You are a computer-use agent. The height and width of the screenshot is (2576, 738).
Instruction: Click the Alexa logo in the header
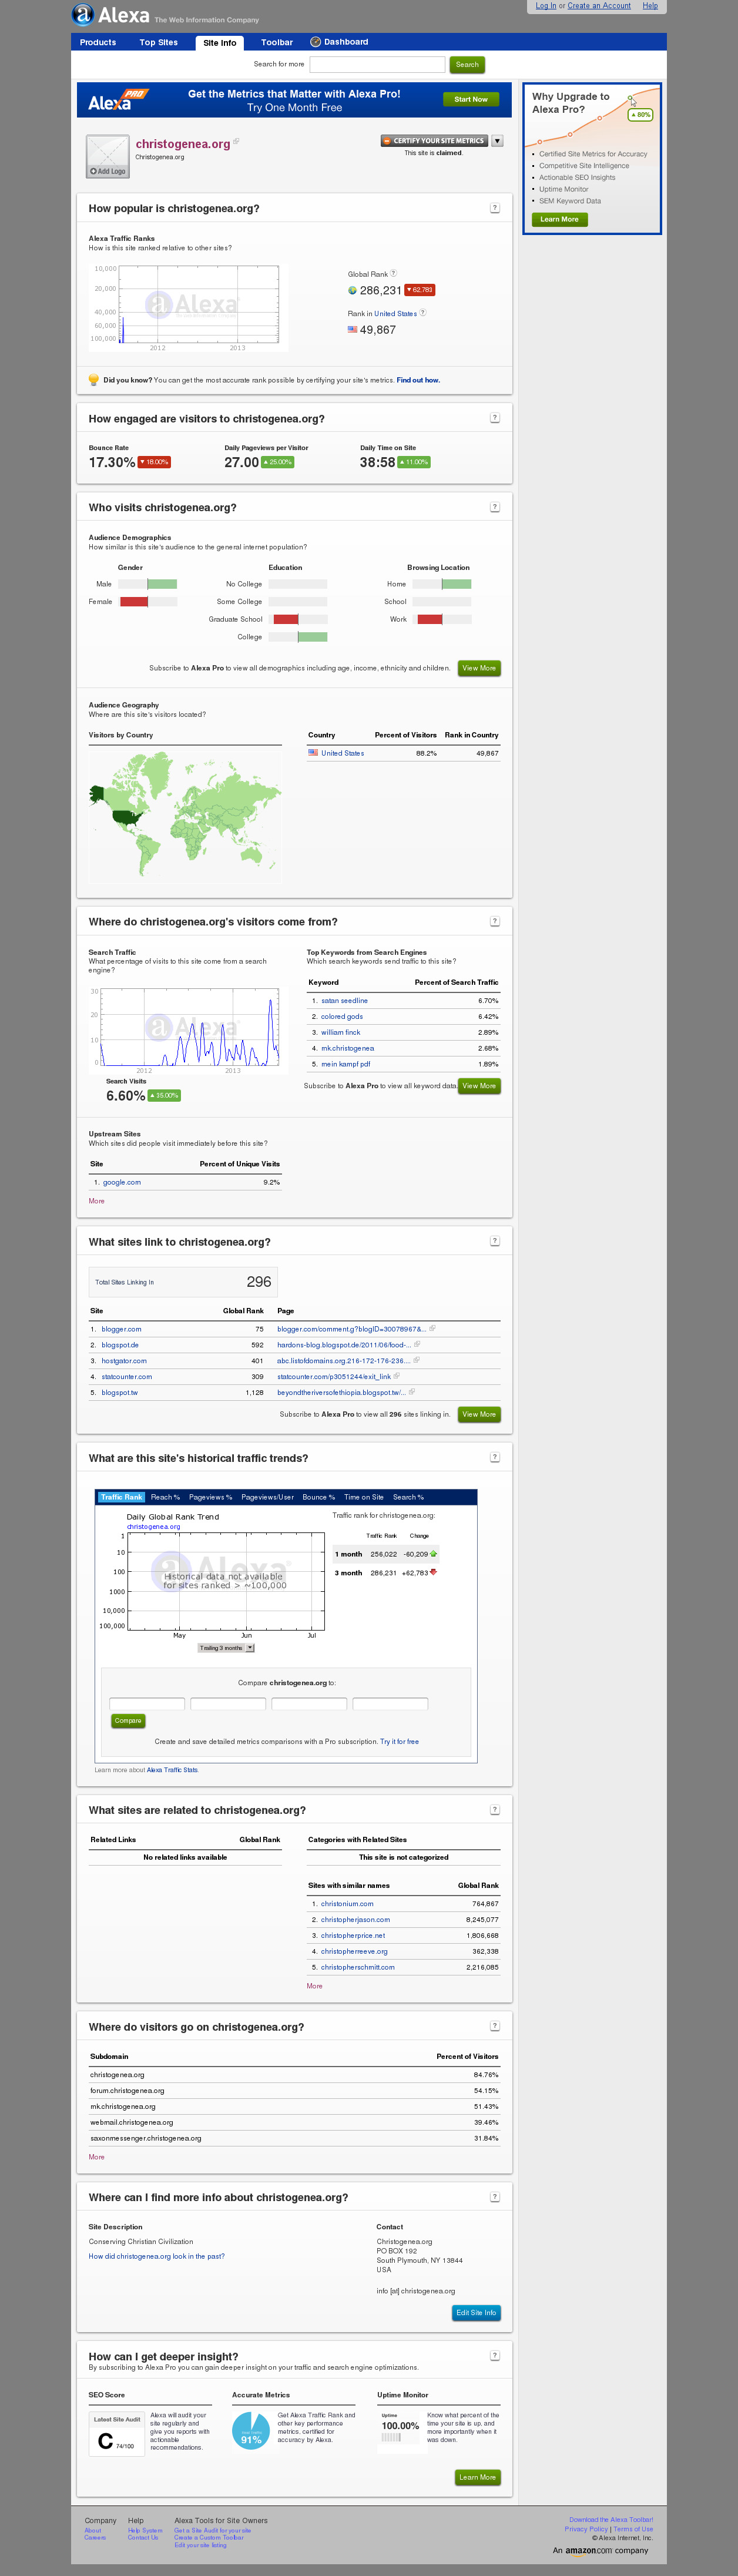pyautogui.click(x=111, y=15)
